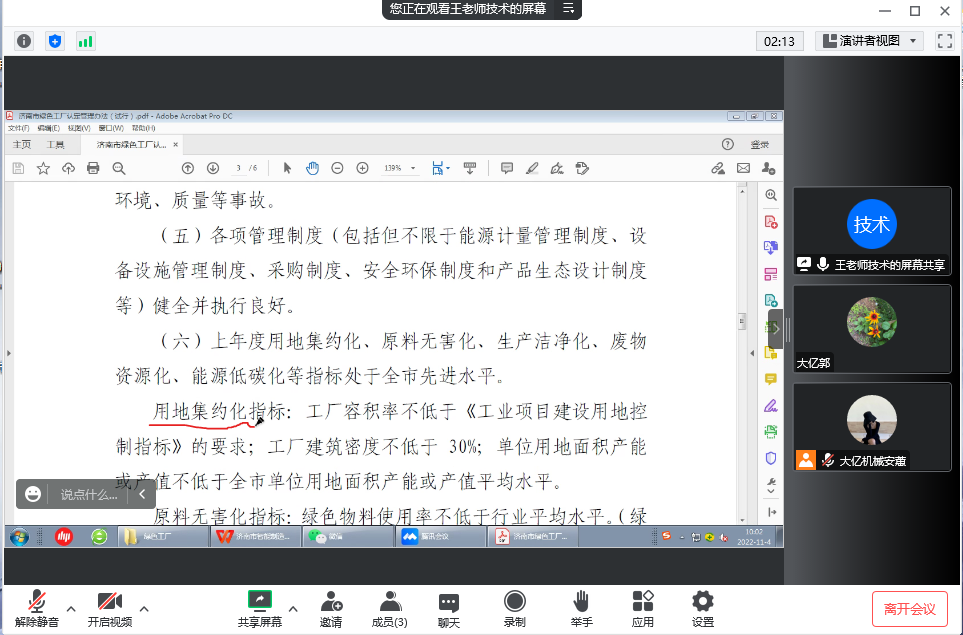963x635 pixels.
Task: Start camera video
Action: pos(110,605)
